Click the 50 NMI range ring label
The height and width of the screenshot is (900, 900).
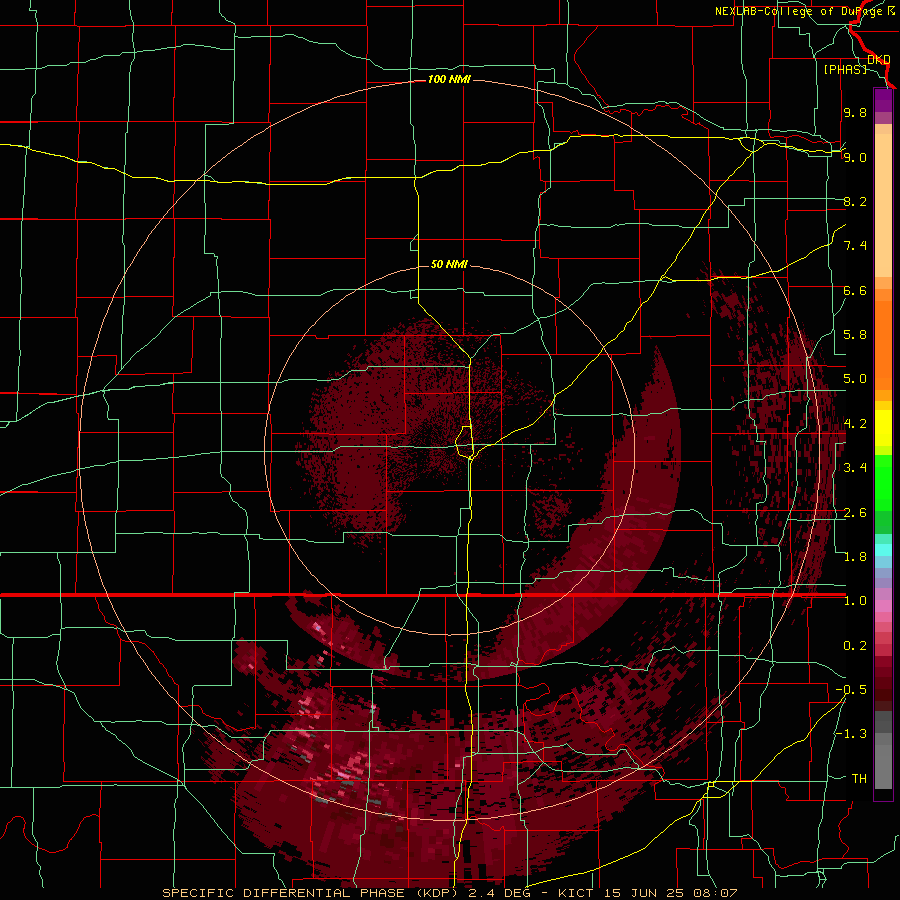click(449, 264)
